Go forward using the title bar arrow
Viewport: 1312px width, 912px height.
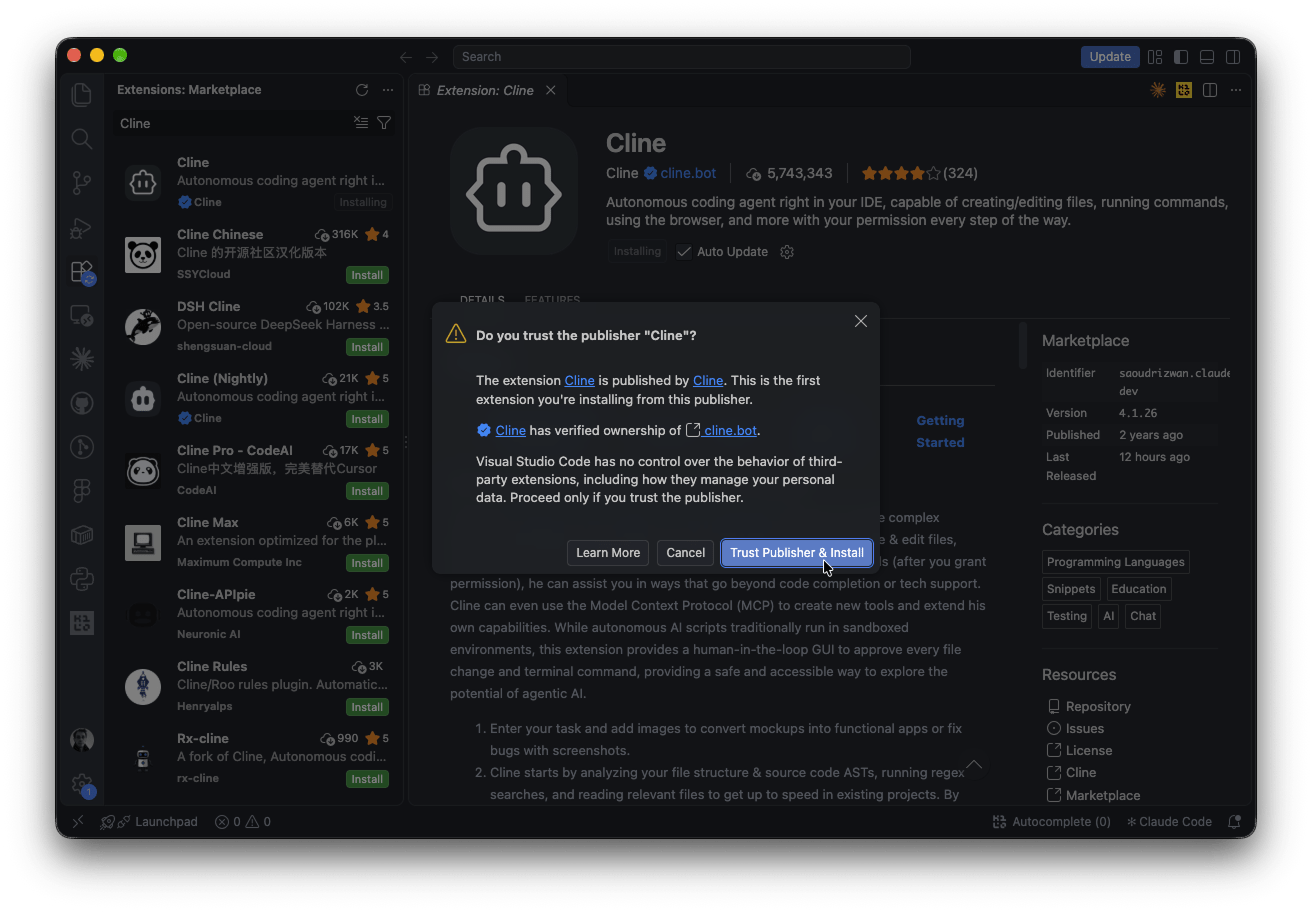point(432,57)
